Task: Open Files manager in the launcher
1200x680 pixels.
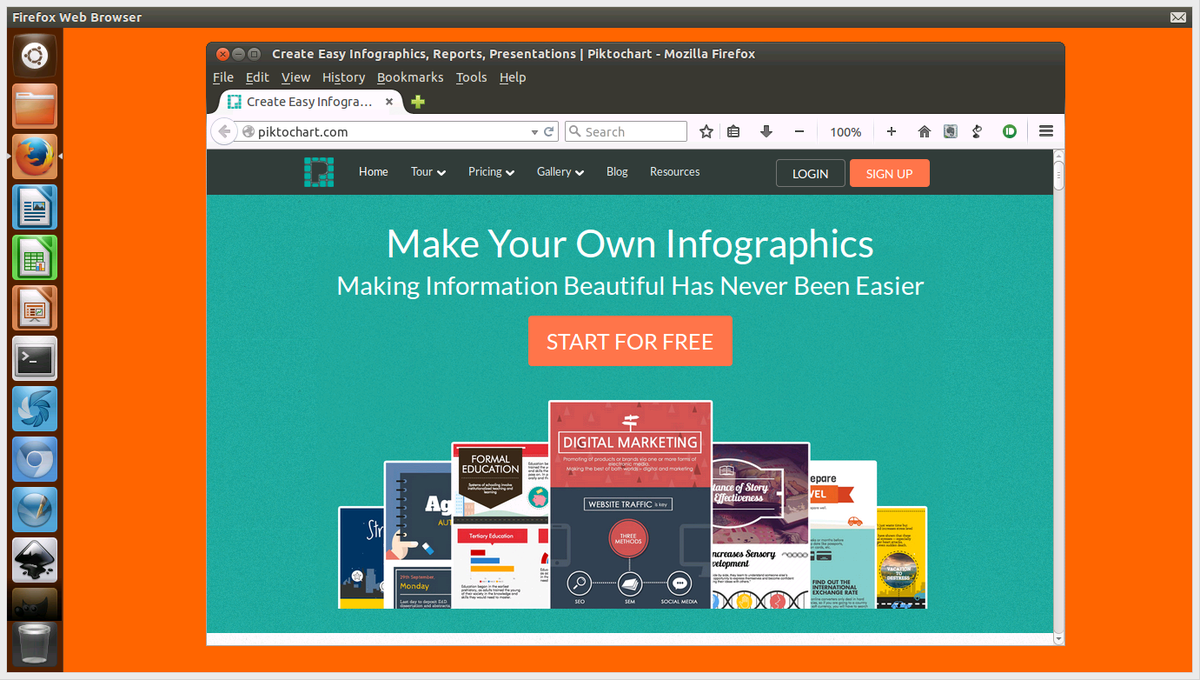Action: tap(35, 106)
